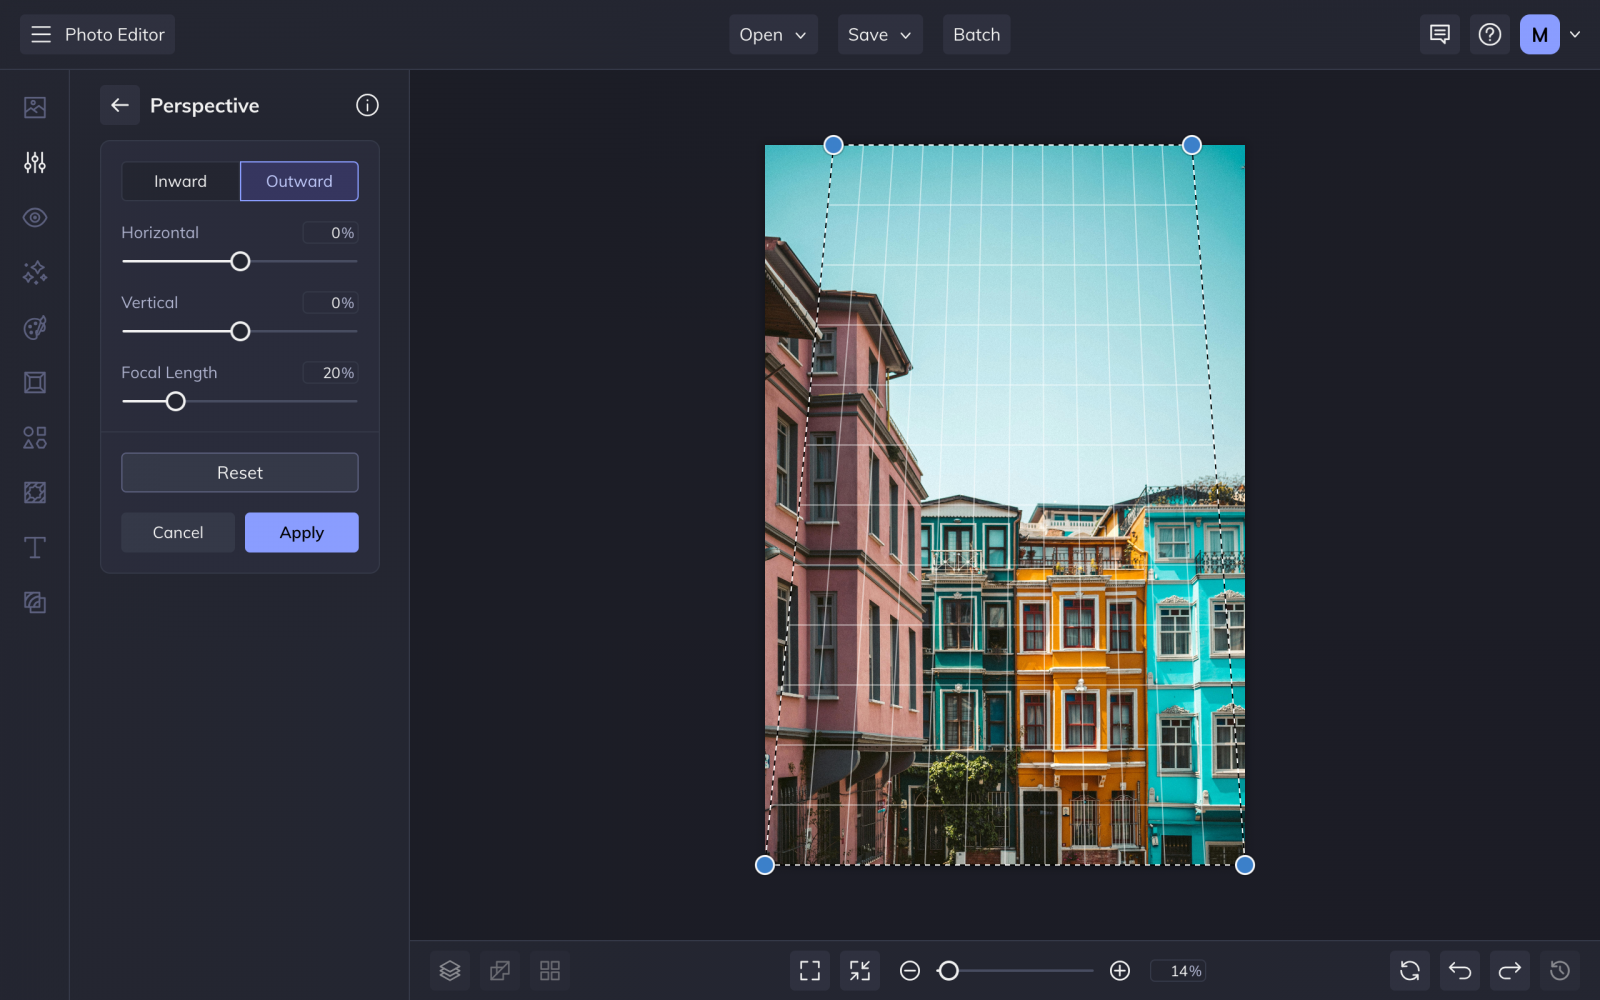Open the Save dropdown menu
The image size is (1600, 1000).
pyautogui.click(x=878, y=34)
